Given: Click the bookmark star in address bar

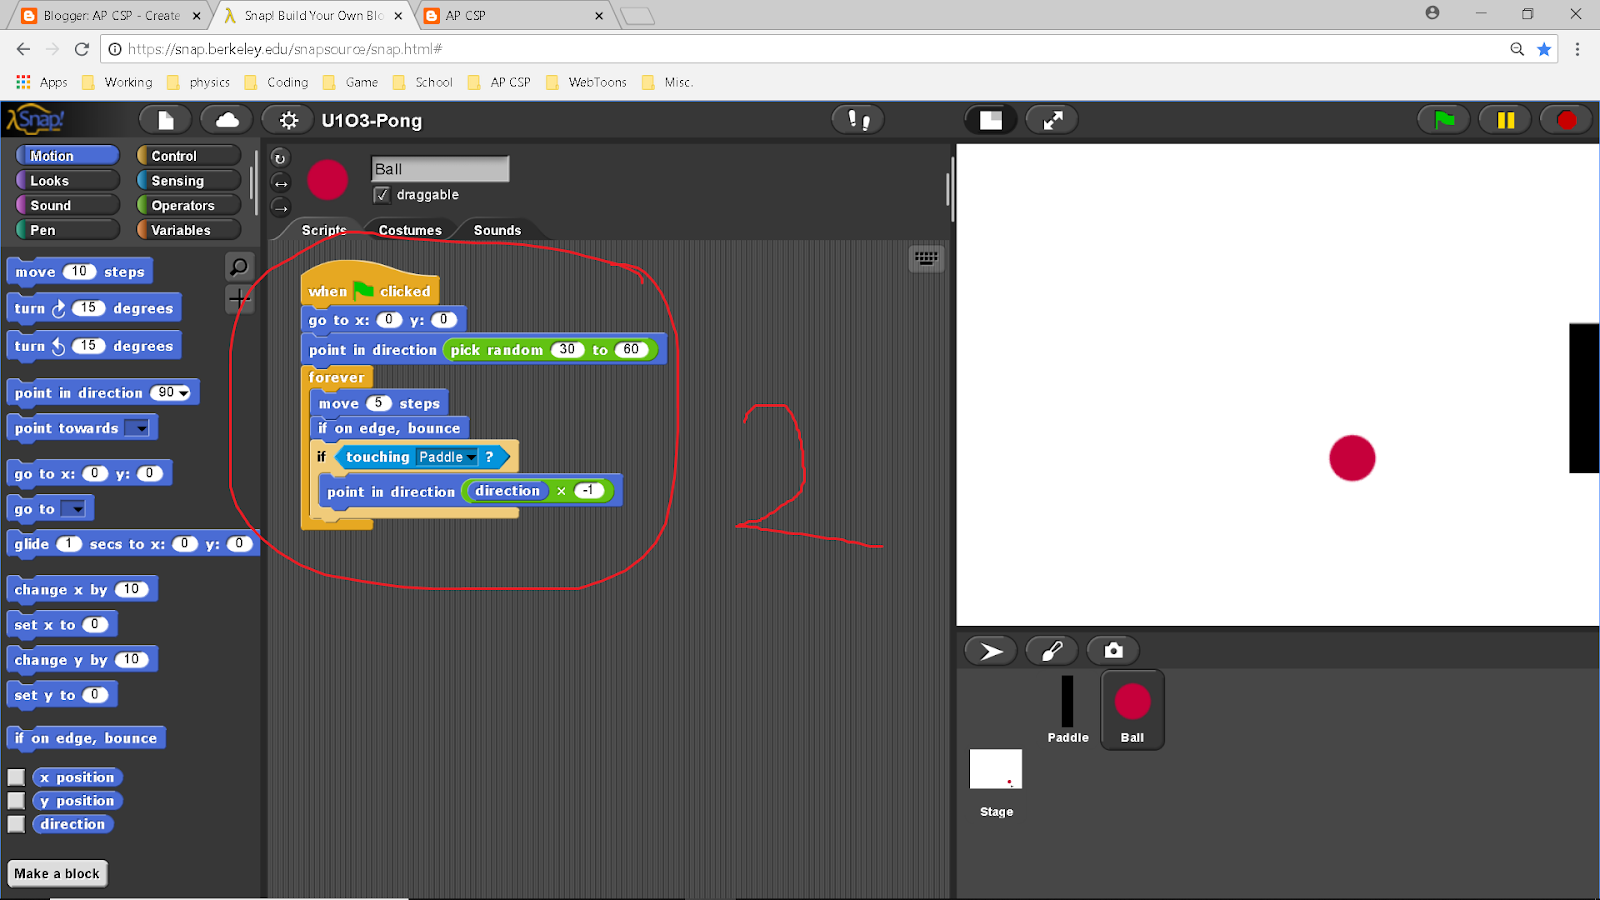Looking at the screenshot, I should [x=1544, y=49].
